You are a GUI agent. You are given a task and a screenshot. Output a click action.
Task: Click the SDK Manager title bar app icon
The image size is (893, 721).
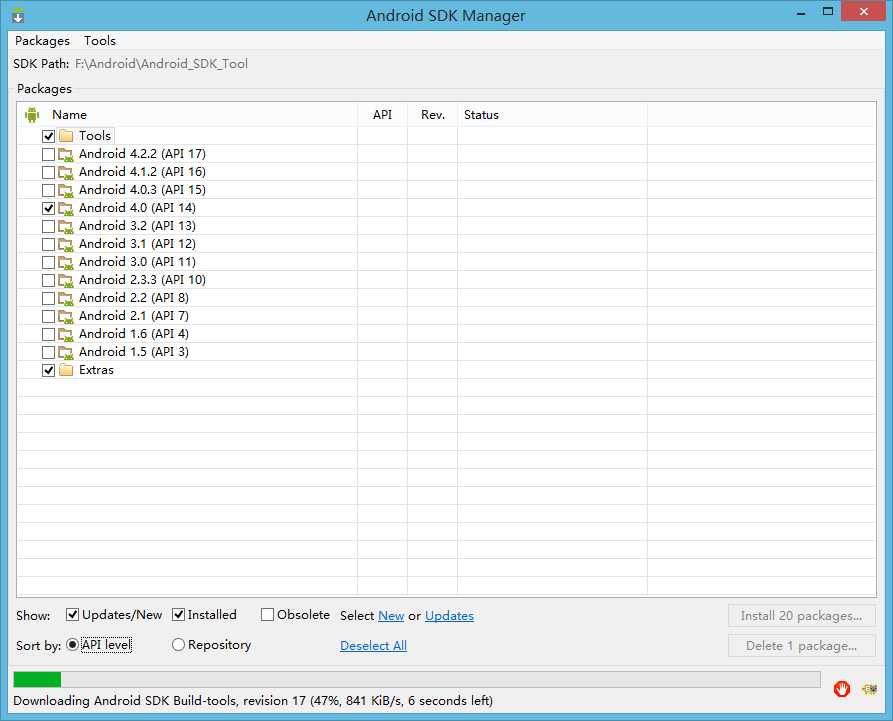pos(18,15)
